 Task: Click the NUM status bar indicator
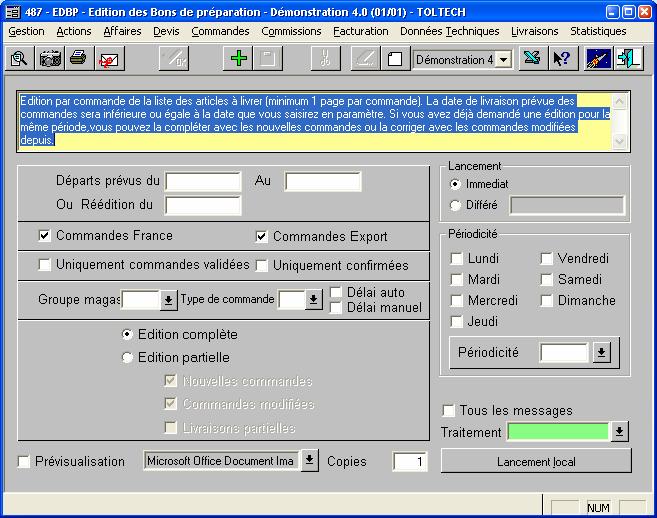tap(598, 508)
